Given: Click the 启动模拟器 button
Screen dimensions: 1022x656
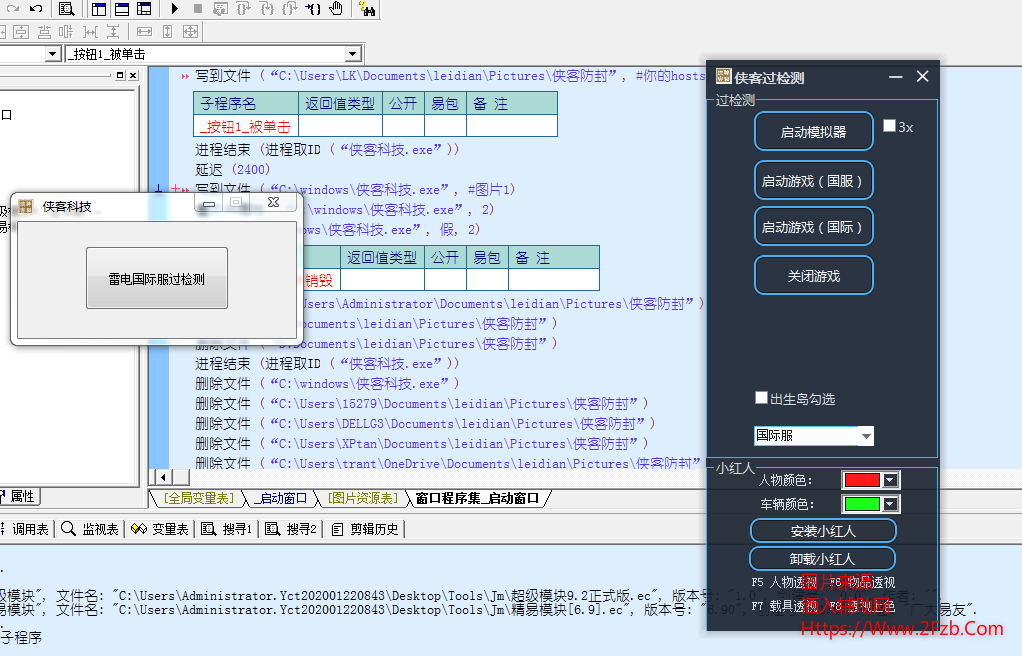Looking at the screenshot, I should (x=813, y=132).
